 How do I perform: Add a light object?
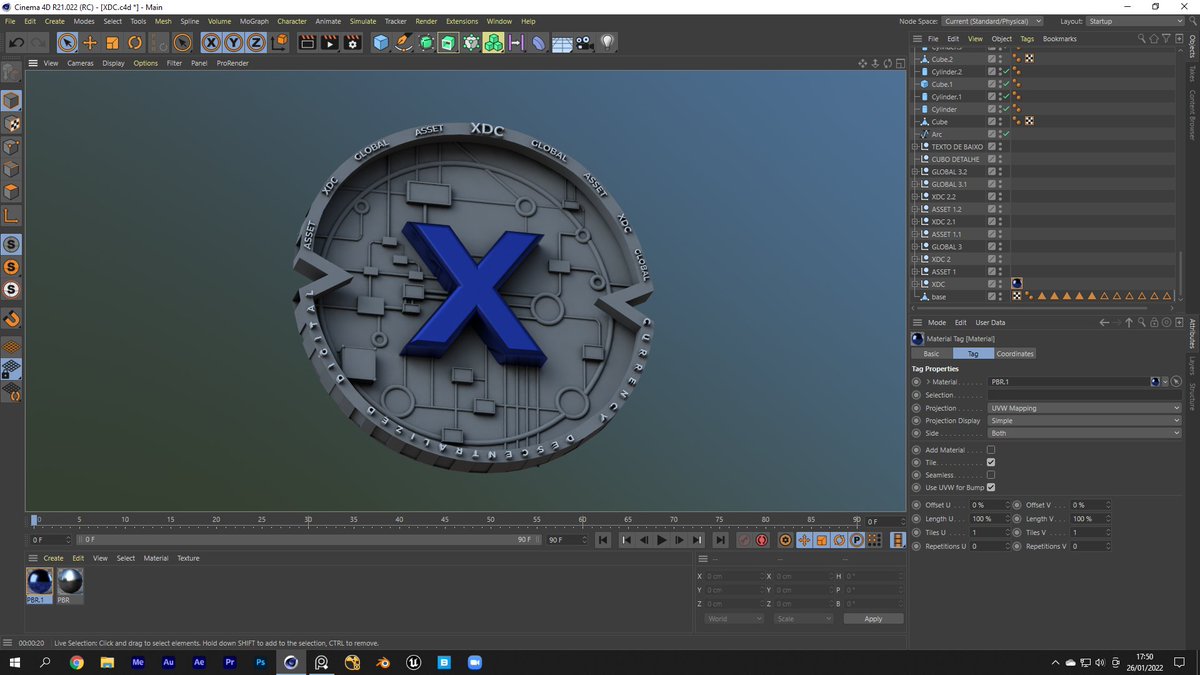click(607, 43)
